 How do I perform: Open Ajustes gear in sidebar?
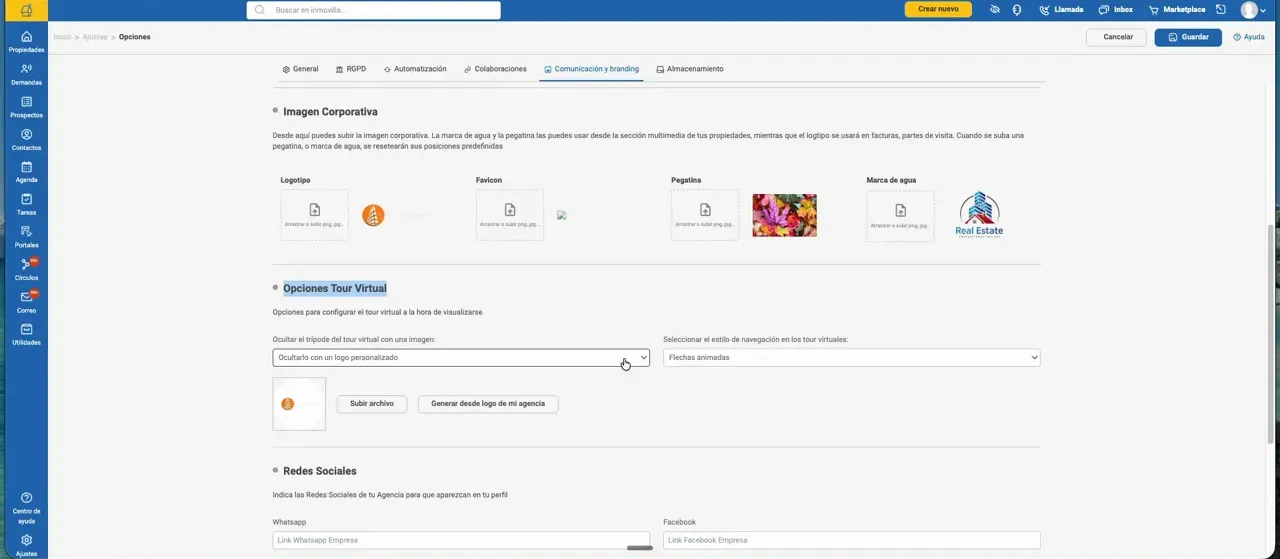pos(26,545)
